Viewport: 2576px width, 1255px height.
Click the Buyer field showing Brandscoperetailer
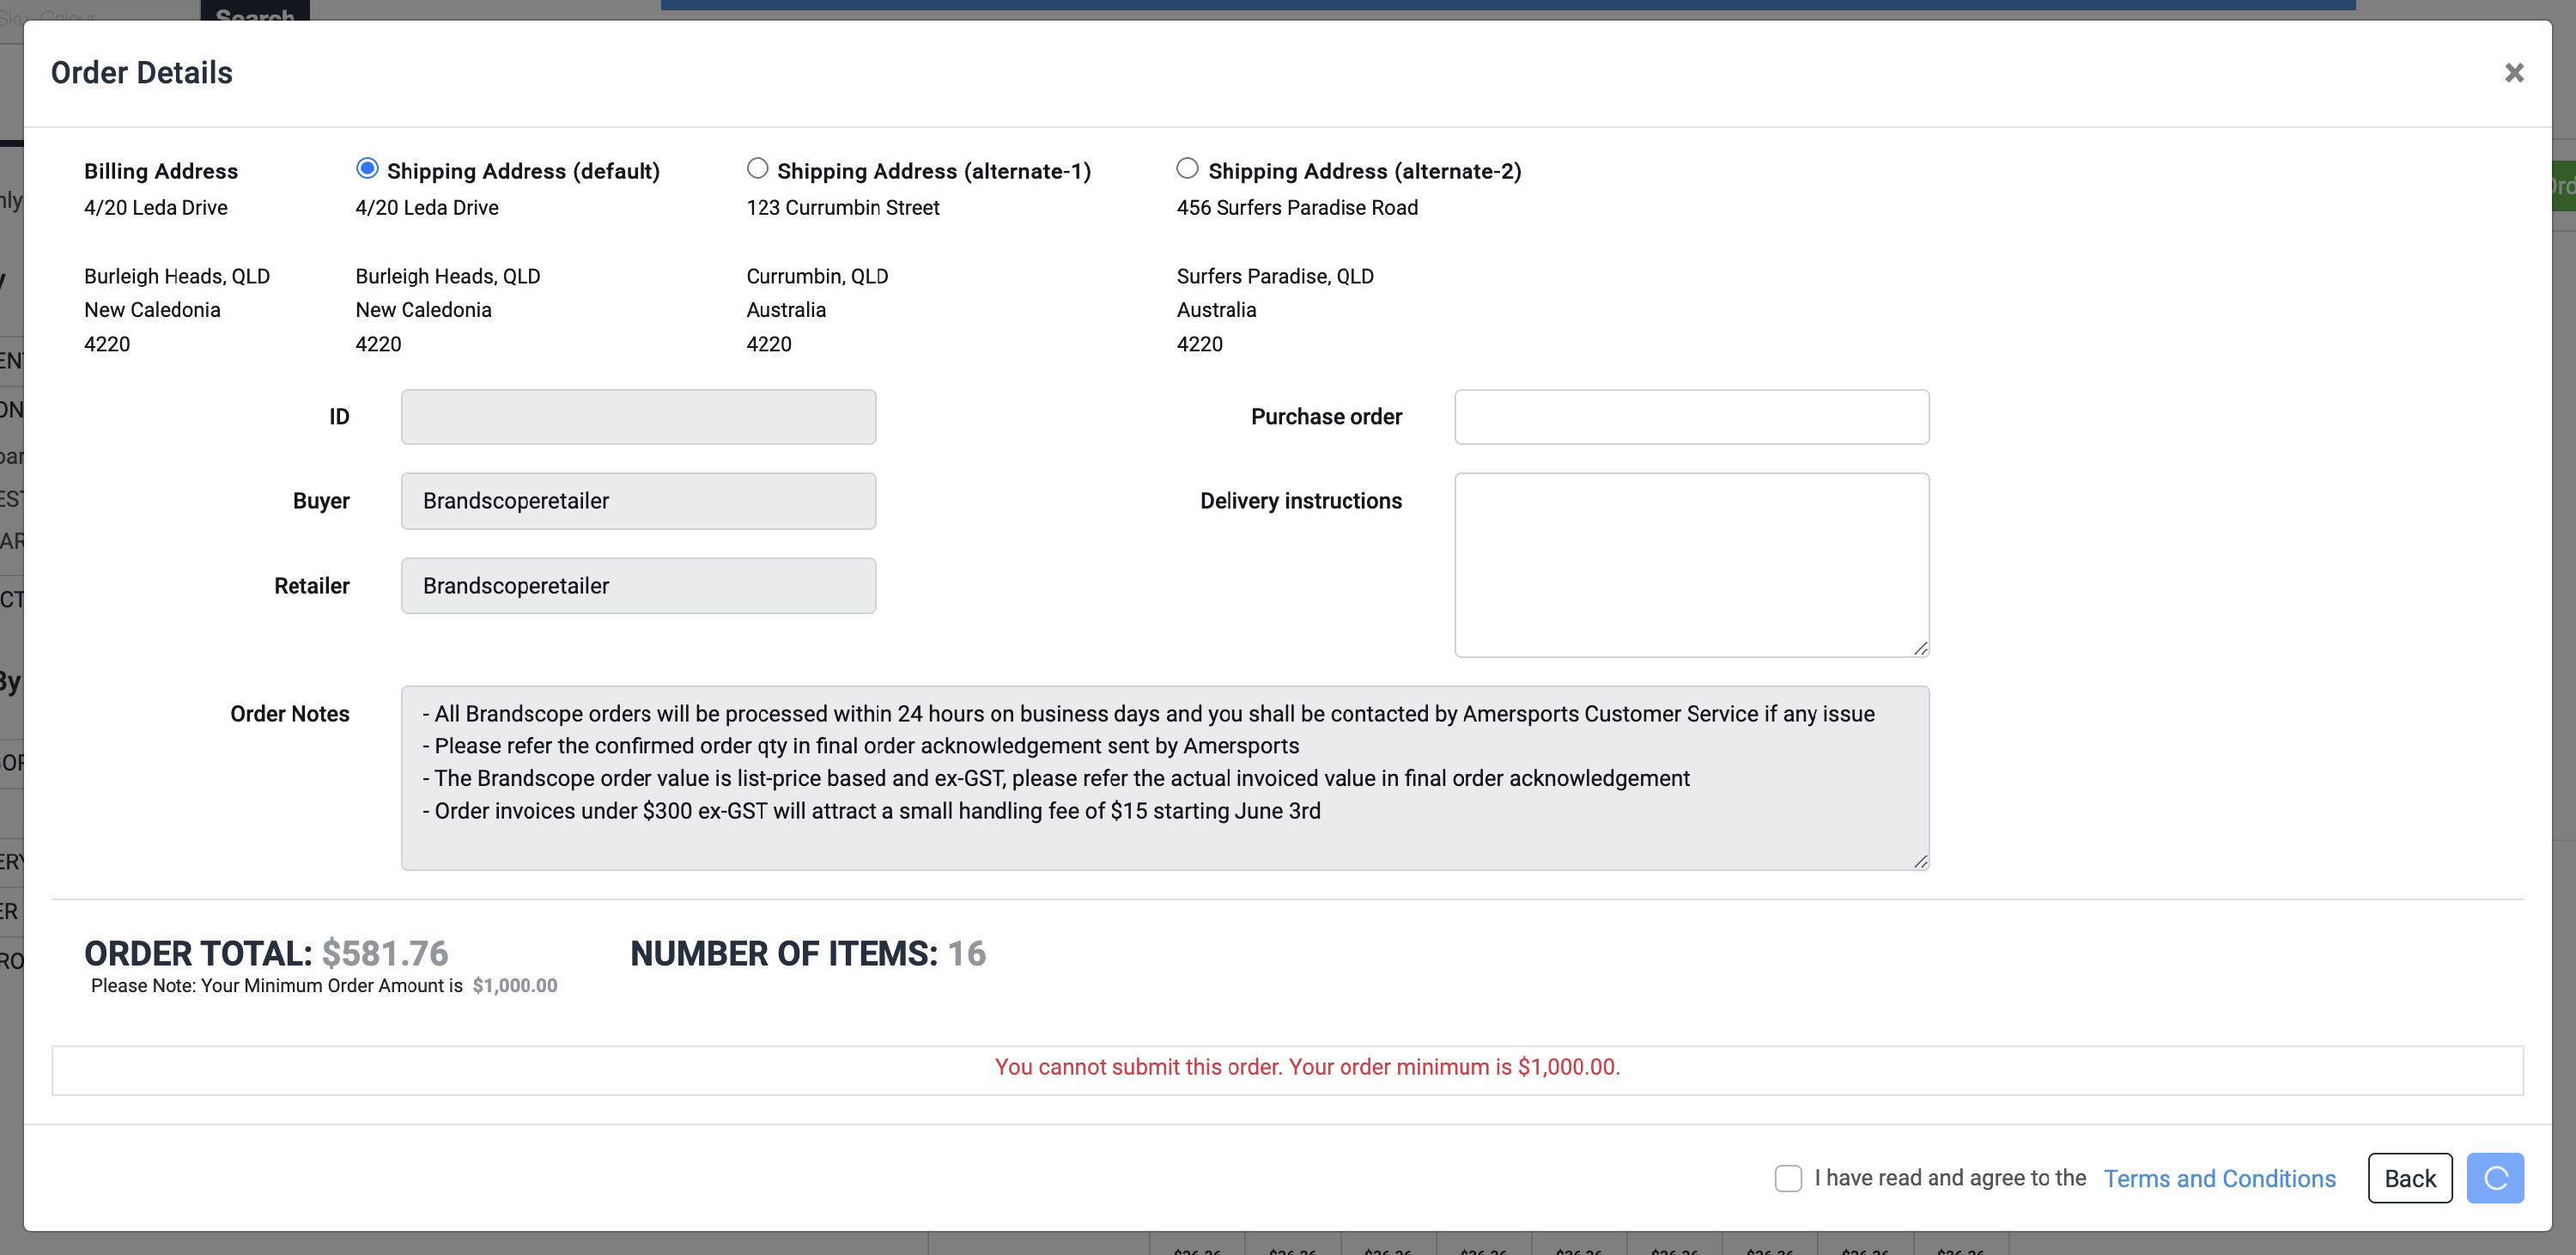tap(638, 501)
